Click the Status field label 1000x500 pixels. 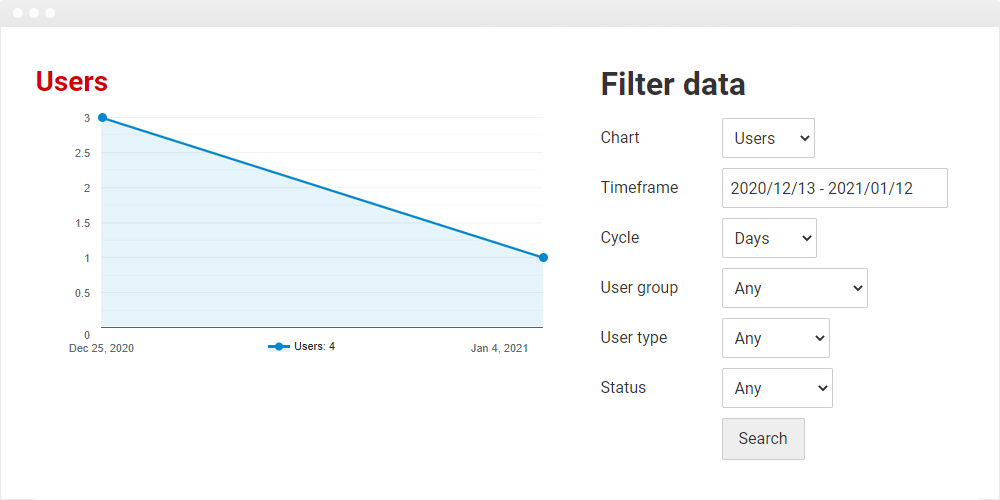click(x=623, y=387)
